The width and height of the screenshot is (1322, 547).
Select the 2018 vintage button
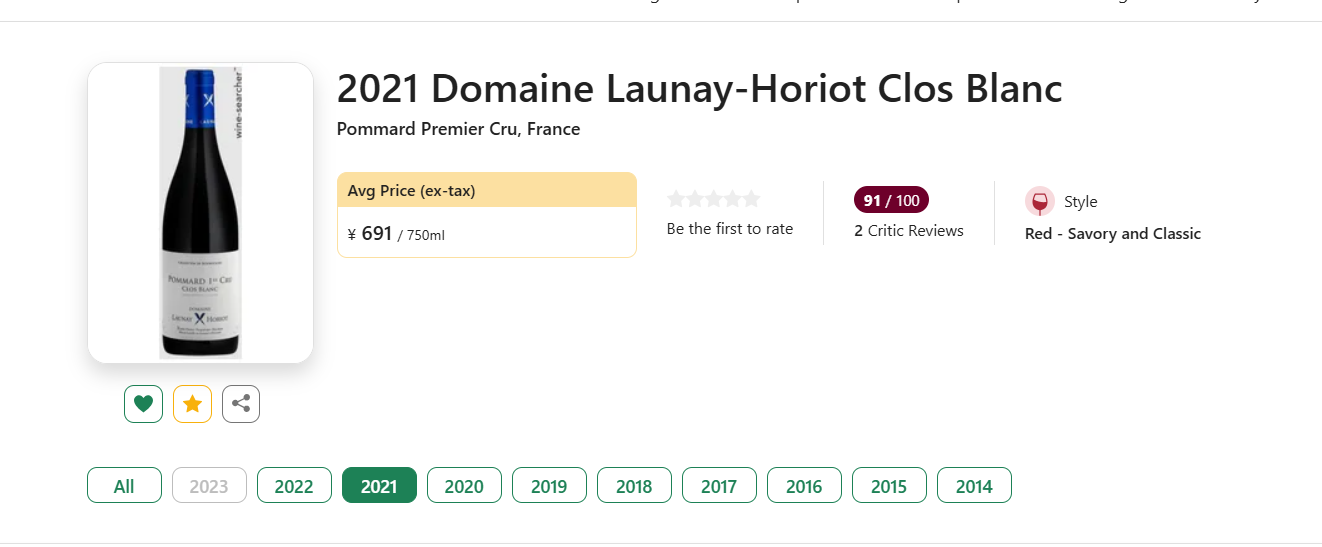(x=634, y=486)
